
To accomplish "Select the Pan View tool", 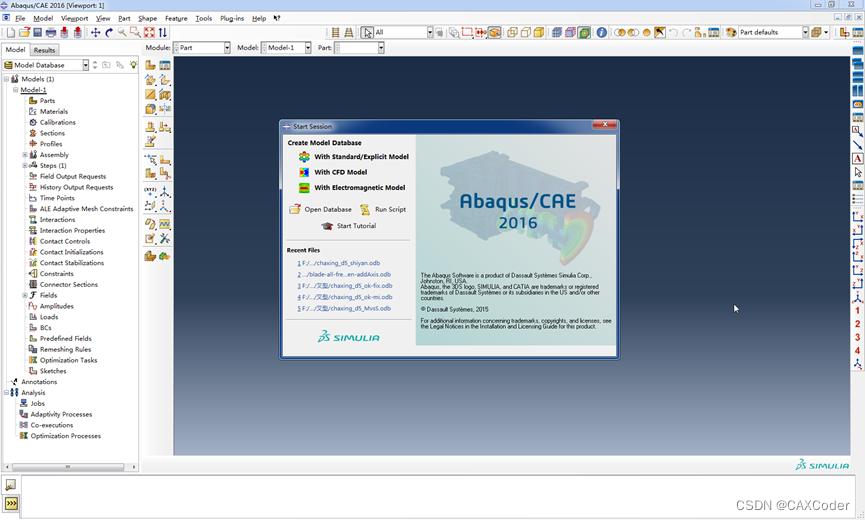I will 96,33.
